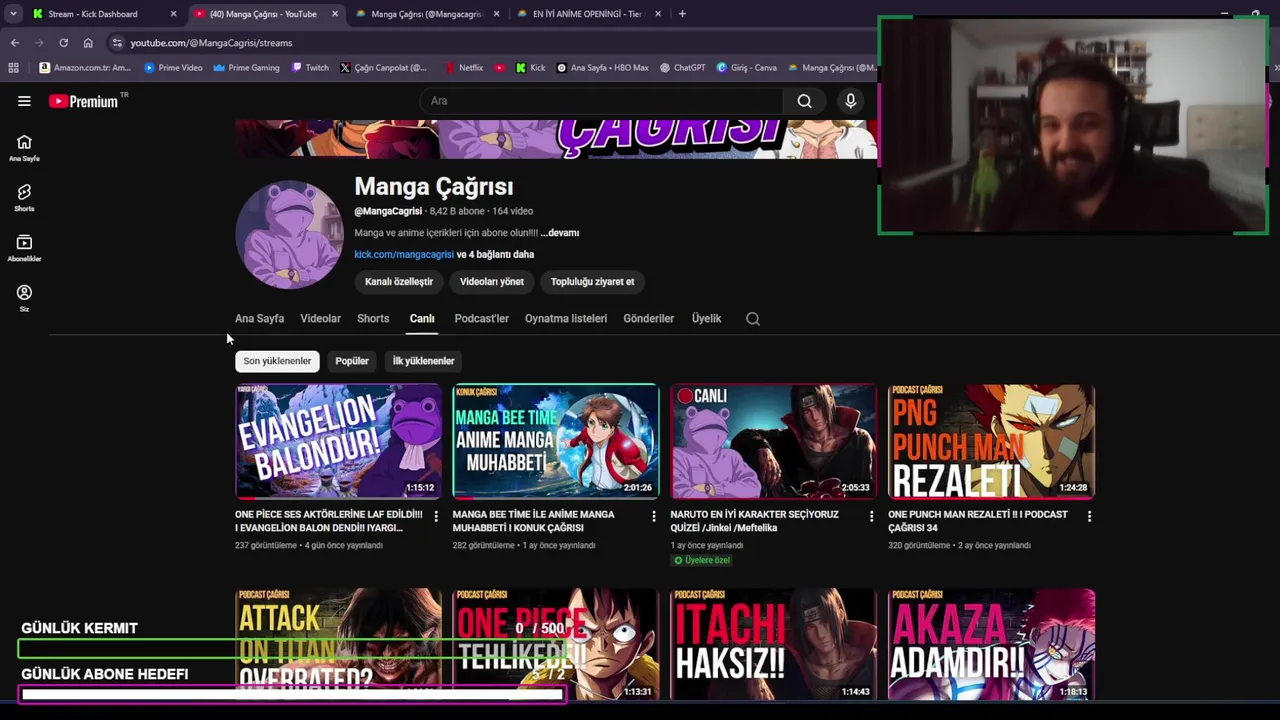Expand the tab search dropdown arrow
Screen dimensions: 1280x720
pyautogui.click(x=13, y=14)
